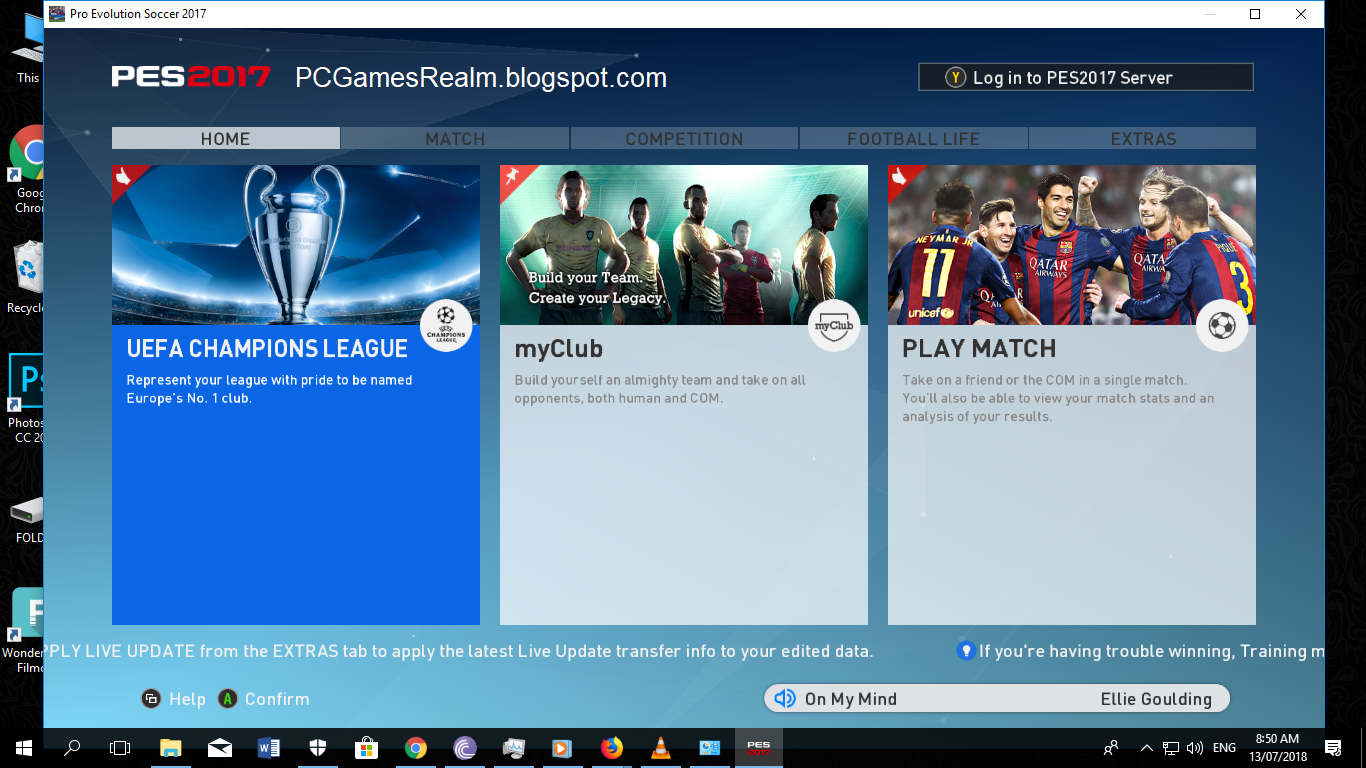
Task: Open the Play Match Barcelona players thumbnail
Action: [1072, 245]
